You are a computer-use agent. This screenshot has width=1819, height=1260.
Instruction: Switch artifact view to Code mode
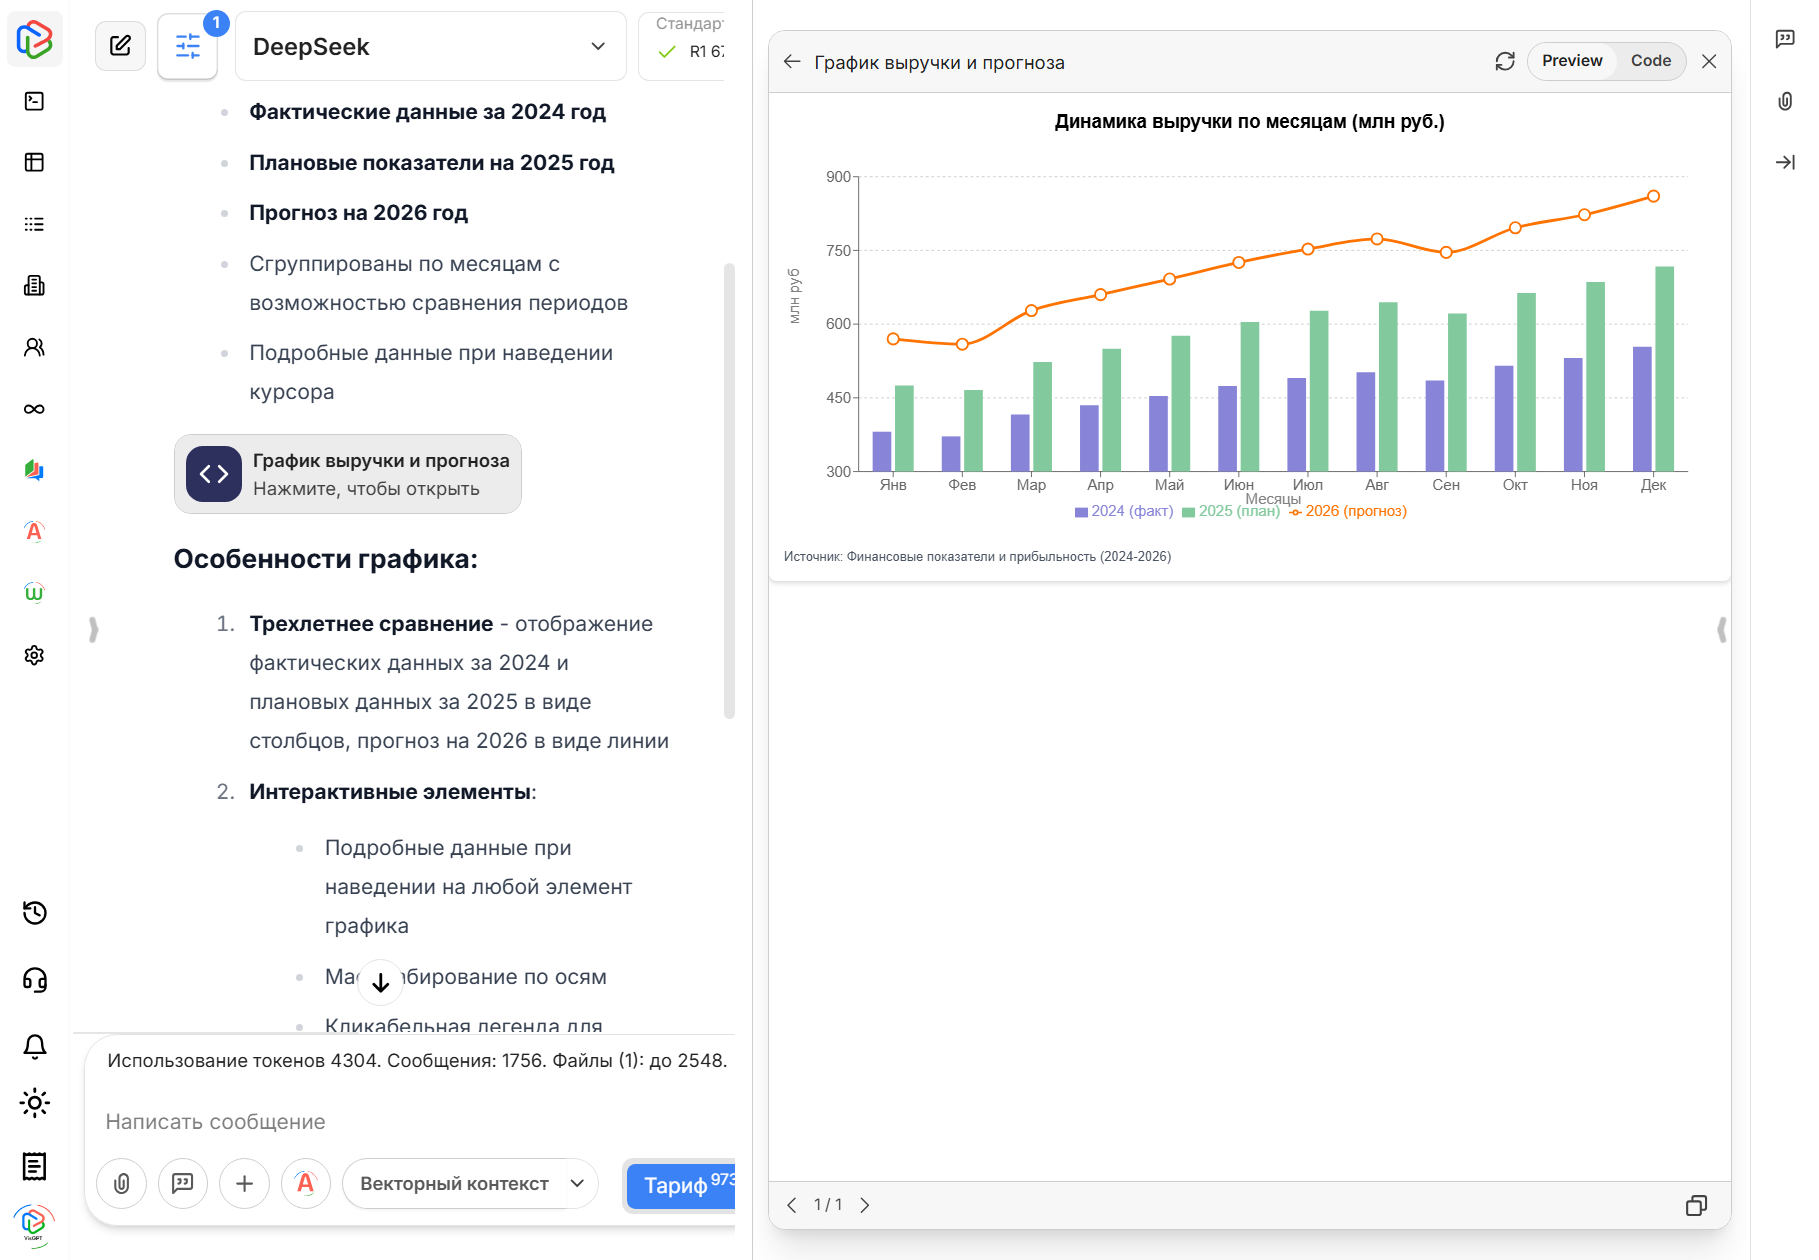tap(1651, 61)
